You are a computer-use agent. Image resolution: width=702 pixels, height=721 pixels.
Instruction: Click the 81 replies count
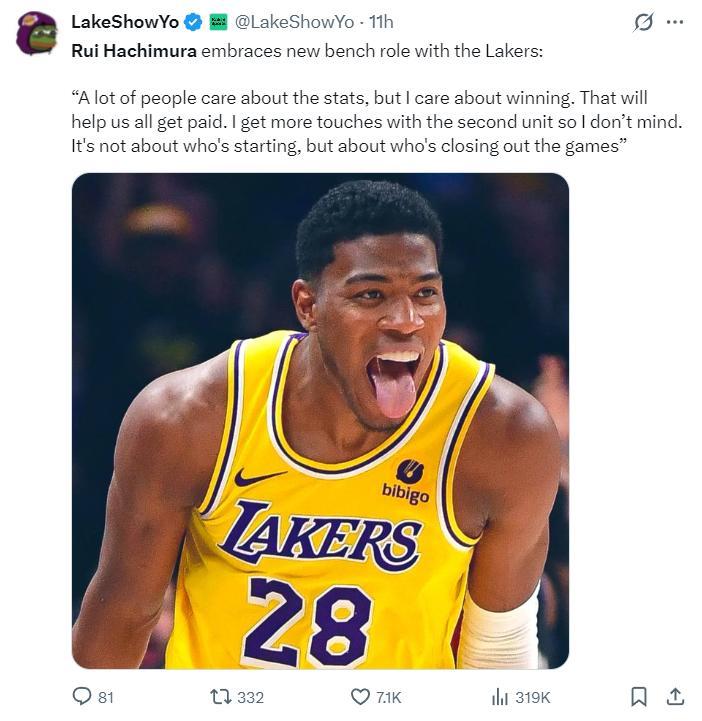click(105, 697)
